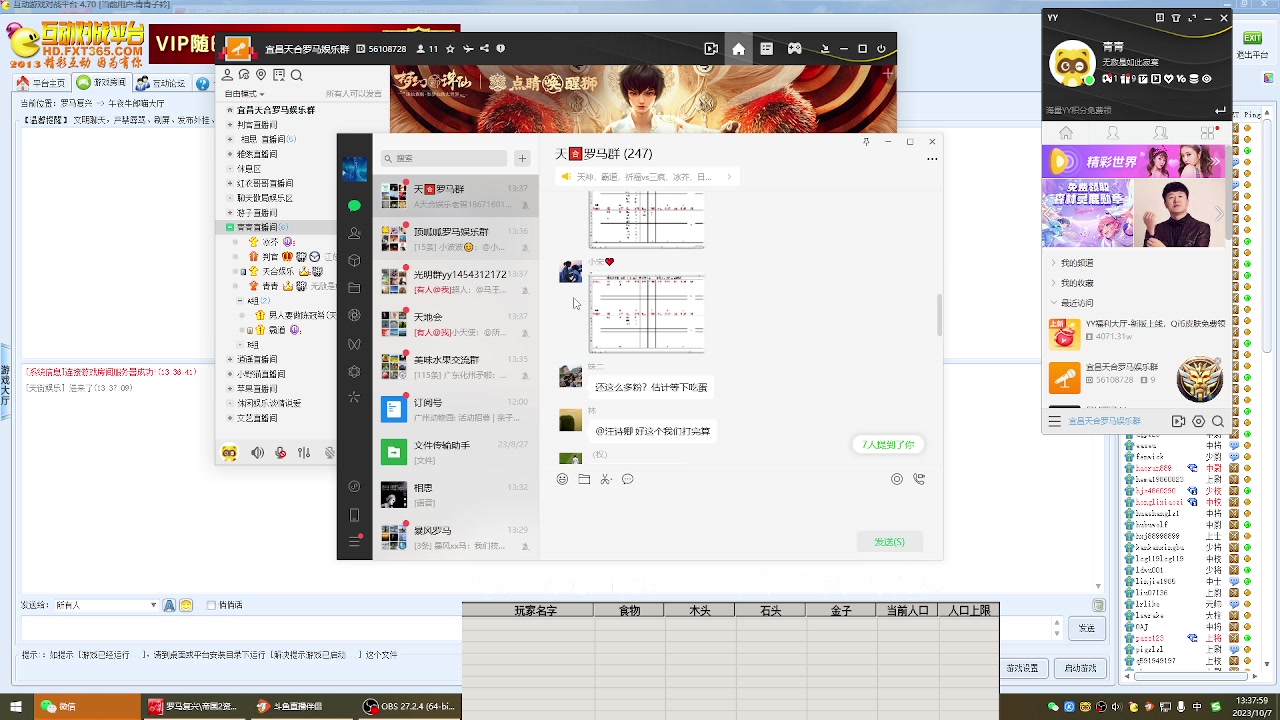The height and width of the screenshot is (720, 1280).
Task: Open 天合罗马群 conversation in WeChat list
Action: tap(455, 196)
